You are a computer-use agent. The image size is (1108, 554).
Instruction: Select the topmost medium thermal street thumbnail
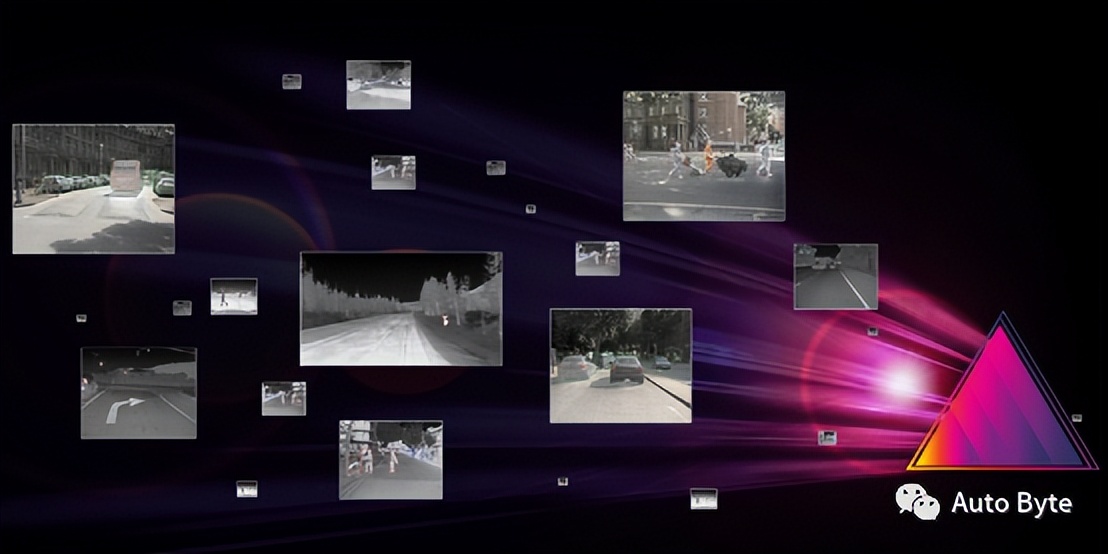378,85
